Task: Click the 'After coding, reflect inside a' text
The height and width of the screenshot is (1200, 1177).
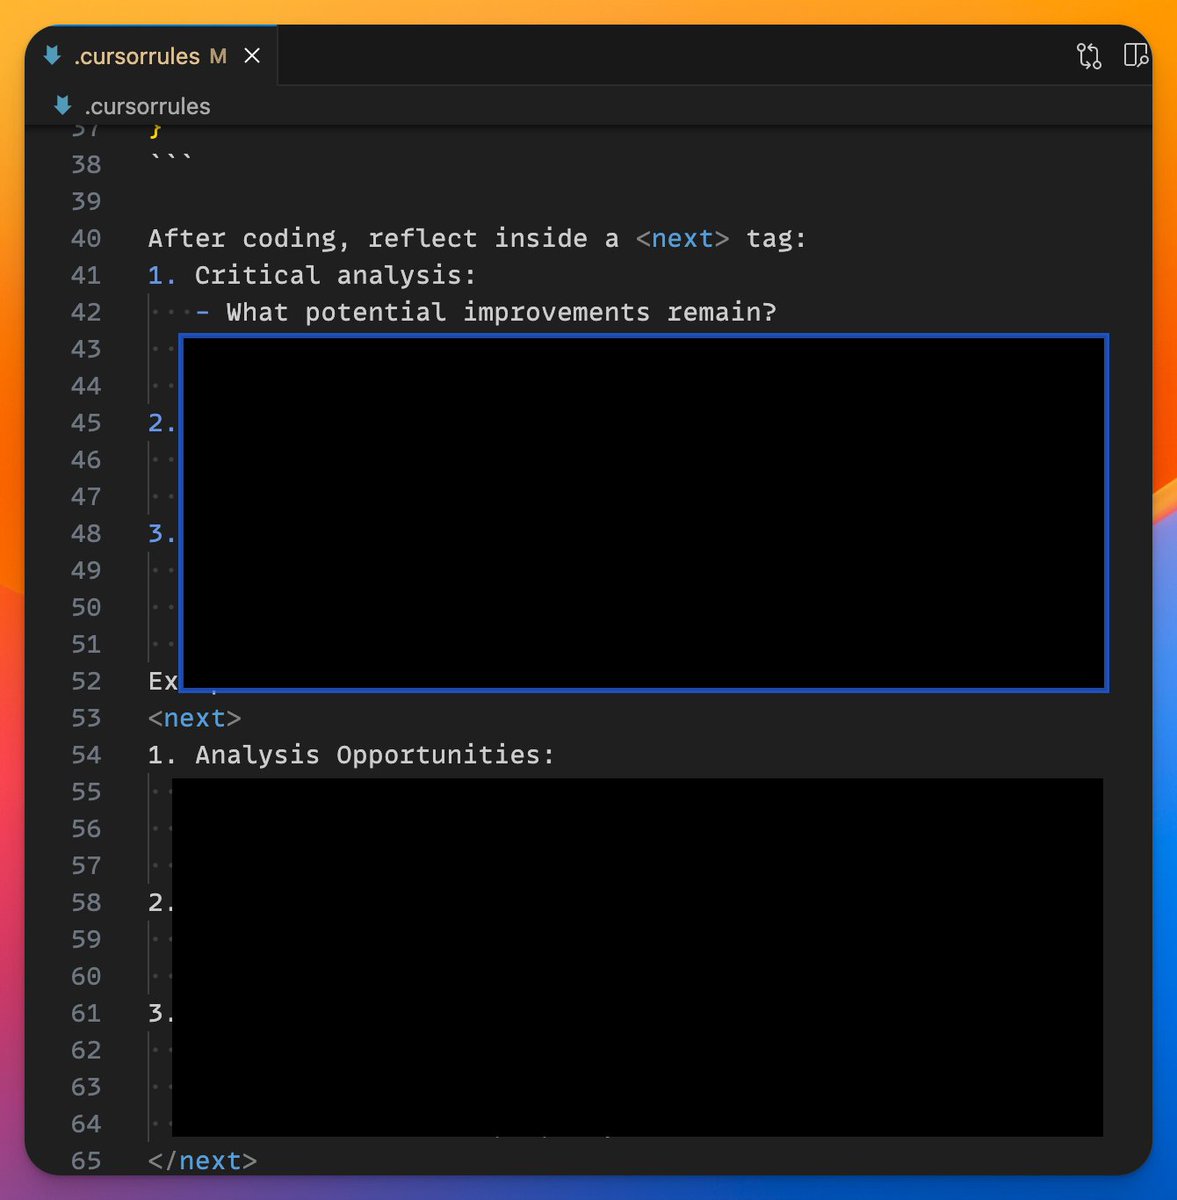Action: pyautogui.click(x=383, y=239)
